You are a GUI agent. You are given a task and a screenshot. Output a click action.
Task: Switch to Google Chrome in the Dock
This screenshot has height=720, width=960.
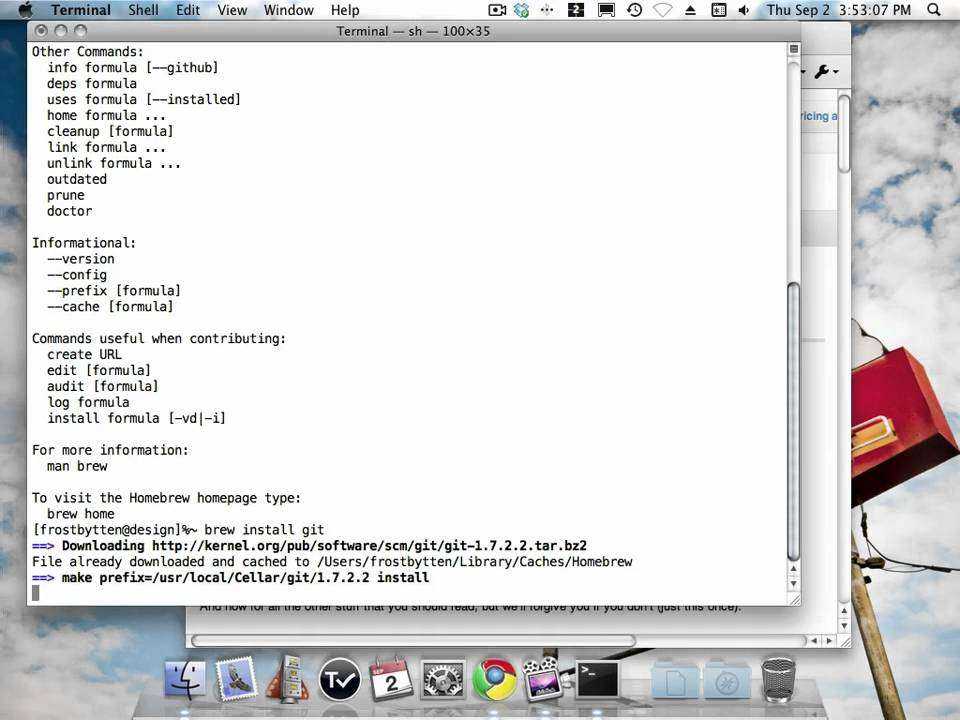(494, 680)
